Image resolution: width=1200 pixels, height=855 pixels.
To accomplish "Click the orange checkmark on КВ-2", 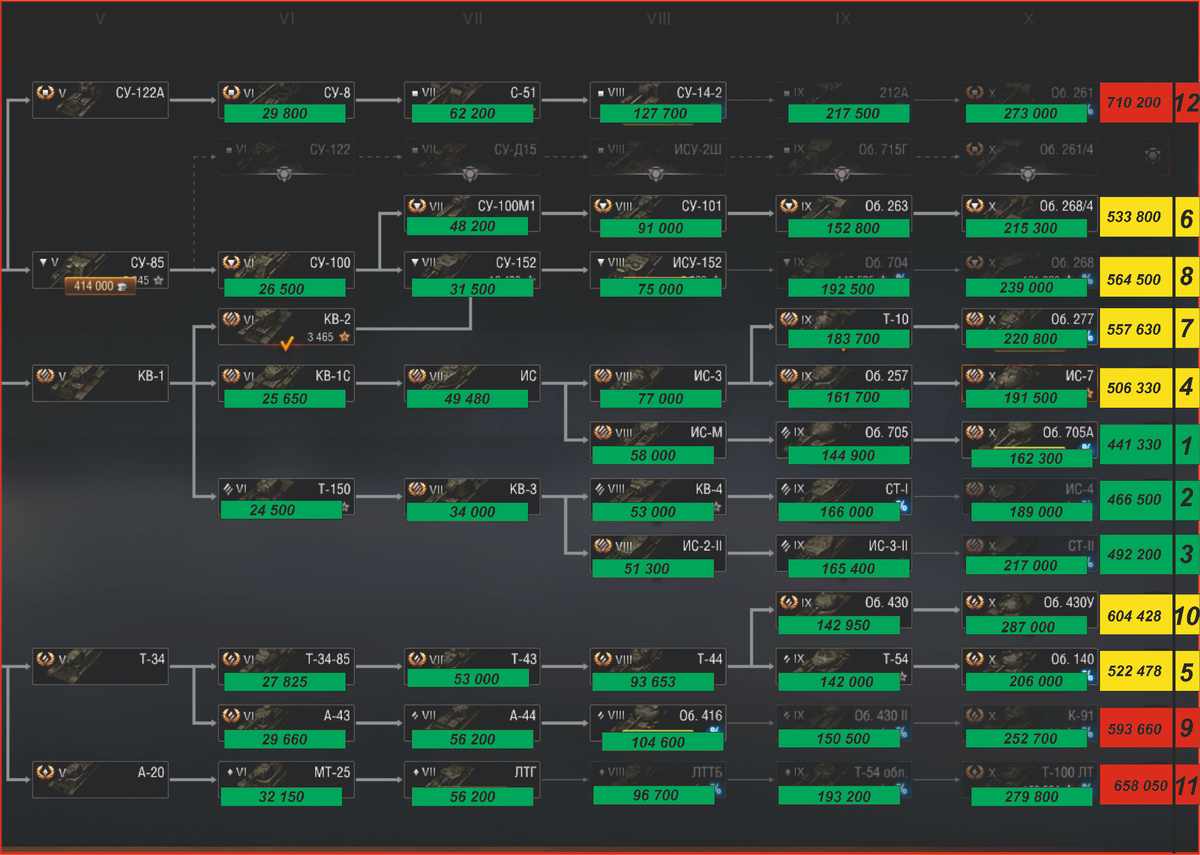I will click(x=286, y=344).
